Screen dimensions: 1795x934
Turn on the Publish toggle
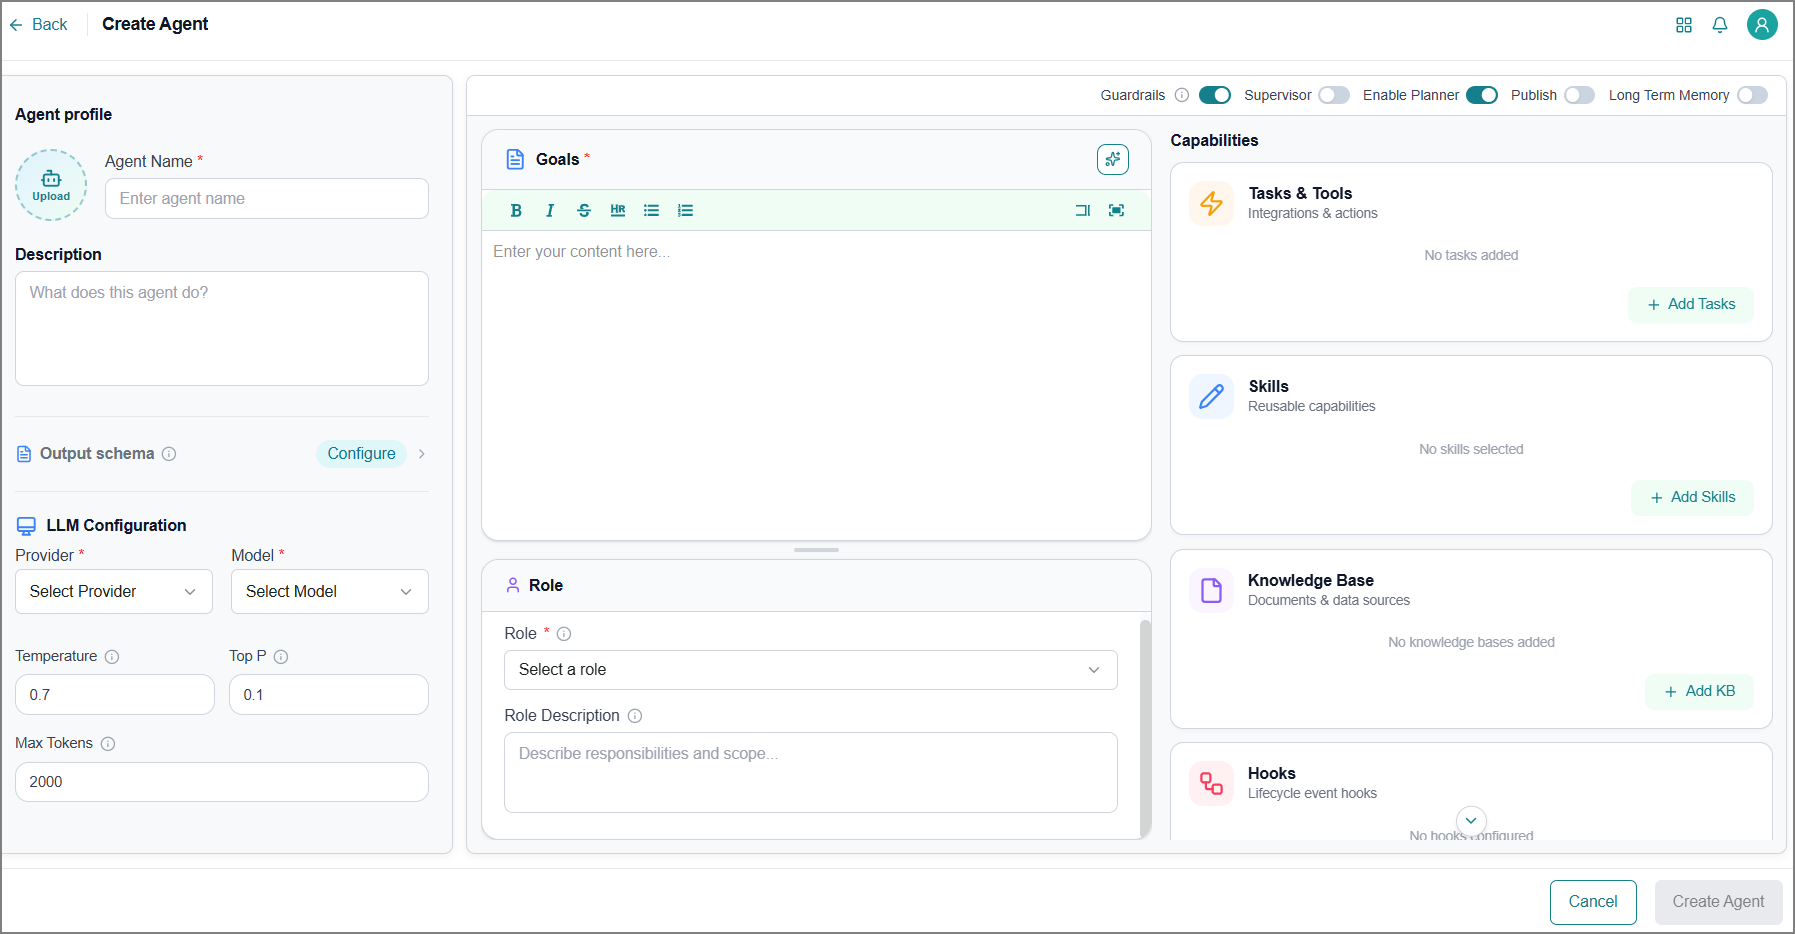point(1580,95)
